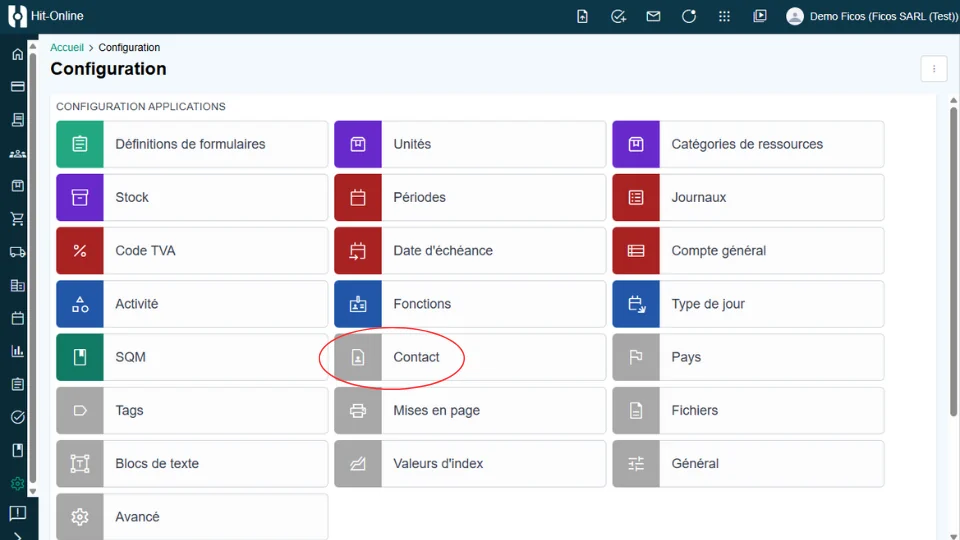Viewport: 960px width, 540px height.
Task: Click the main page vertical scrollbar
Action: pos(952,250)
